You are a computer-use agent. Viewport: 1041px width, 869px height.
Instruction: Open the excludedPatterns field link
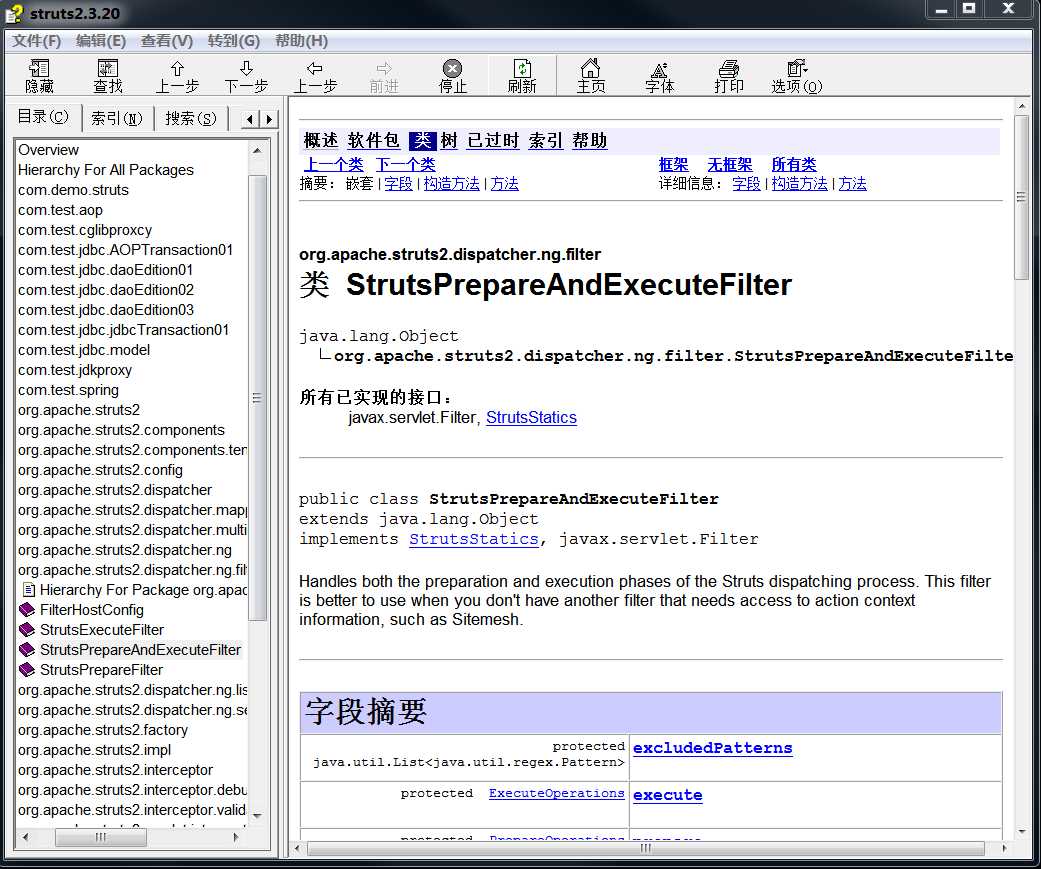pos(712,748)
